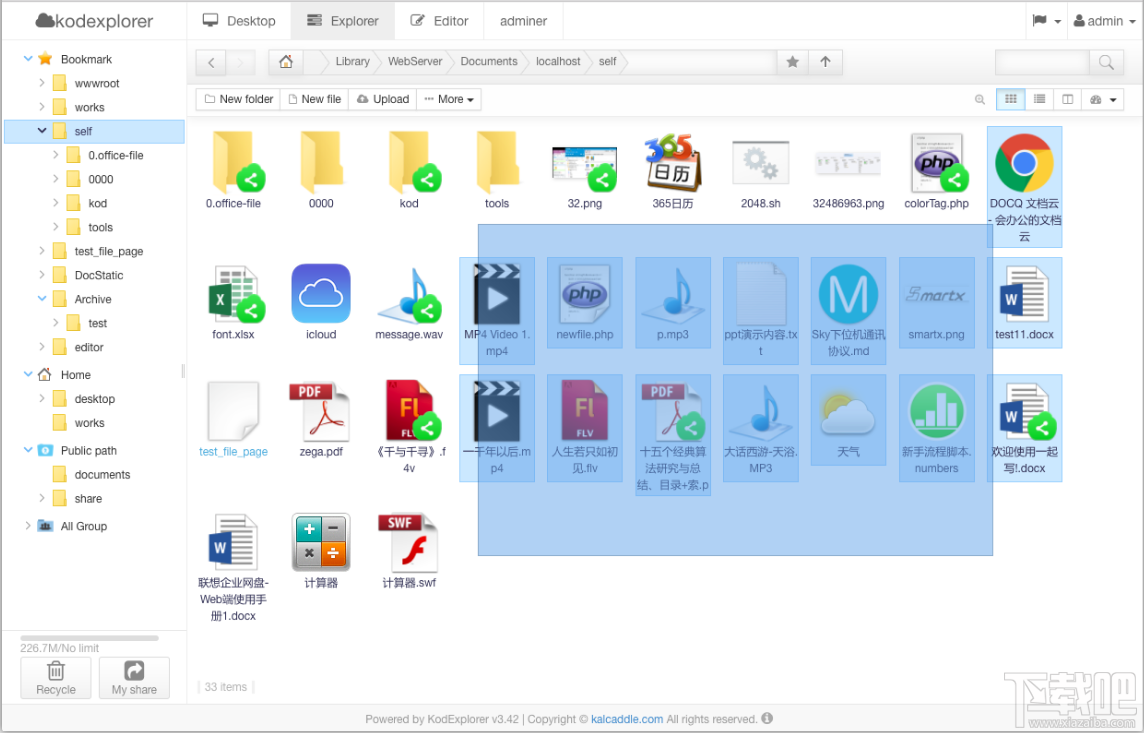Select font.xlsx spreadsheet icon
The width and height of the screenshot is (1144, 733).
coord(233,293)
